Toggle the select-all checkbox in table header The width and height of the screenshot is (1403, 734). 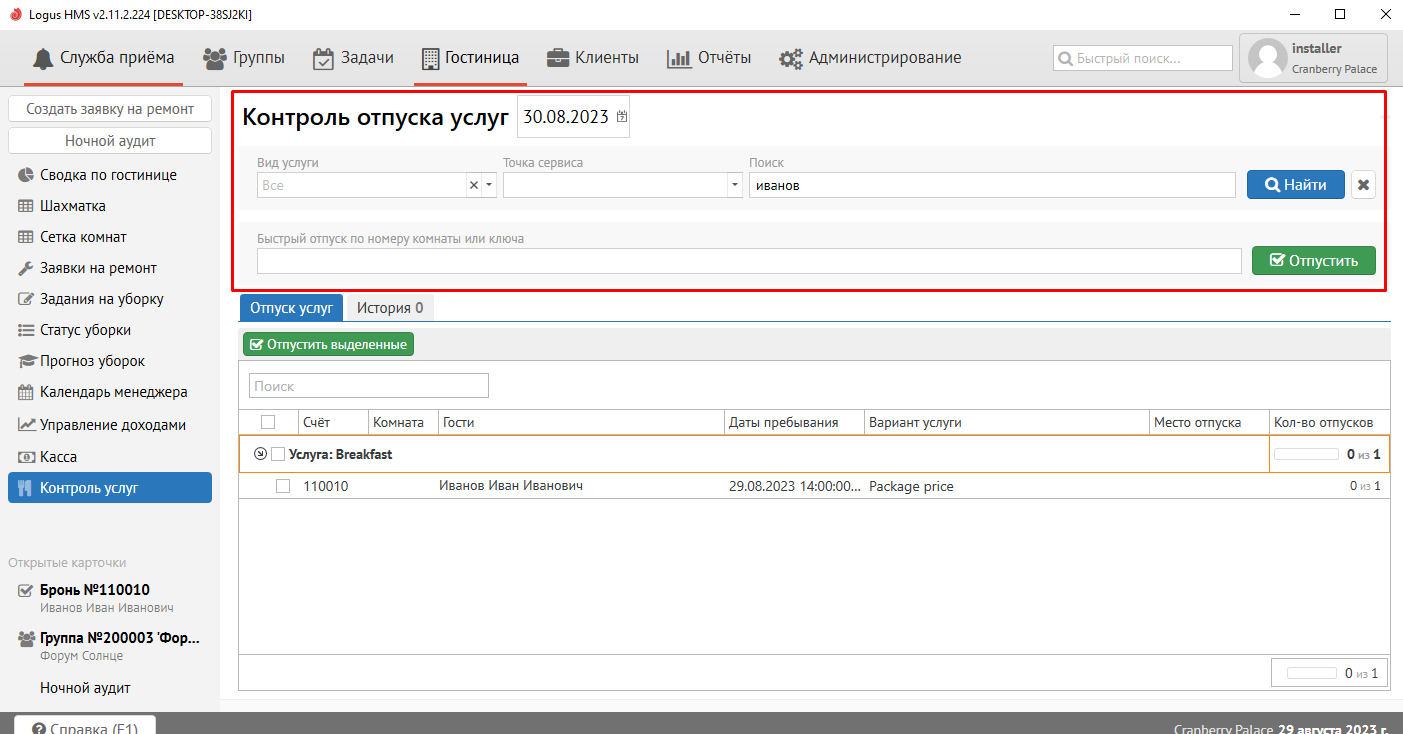tap(268, 422)
